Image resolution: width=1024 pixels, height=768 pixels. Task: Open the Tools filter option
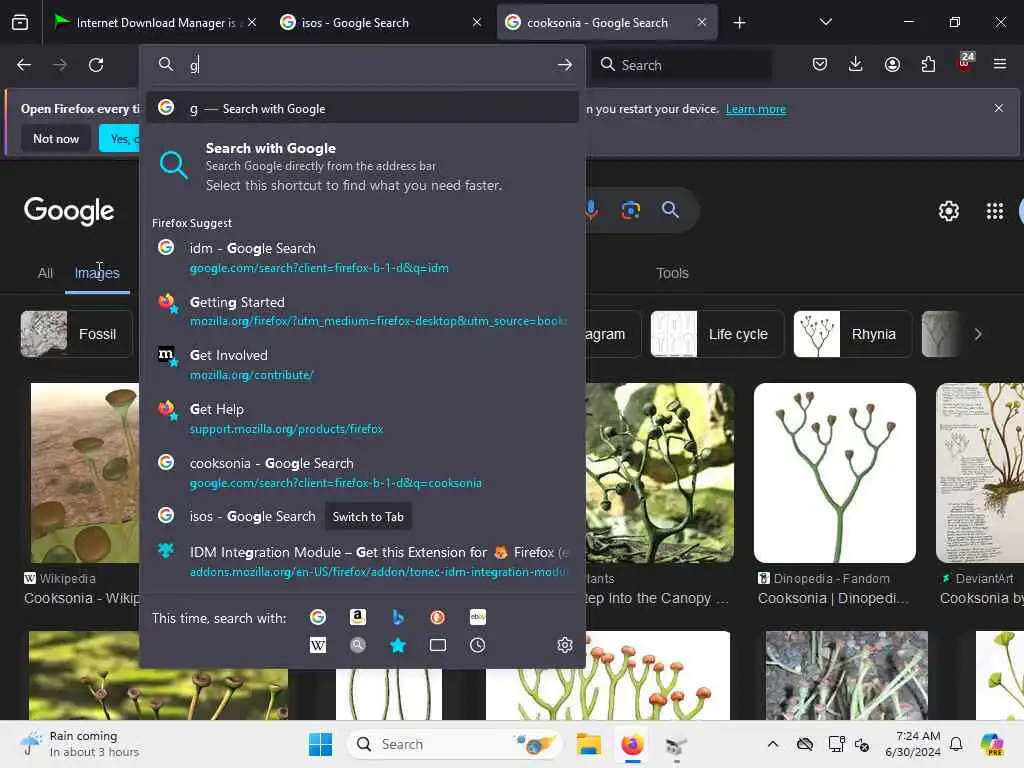pos(672,273)
